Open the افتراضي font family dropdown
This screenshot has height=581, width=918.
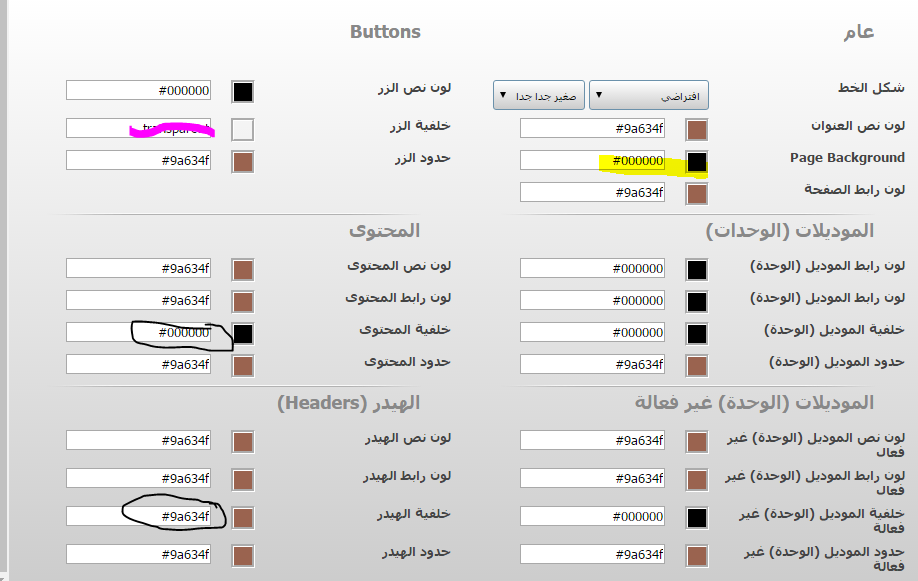pyautogui.click(x=648, y=96)
